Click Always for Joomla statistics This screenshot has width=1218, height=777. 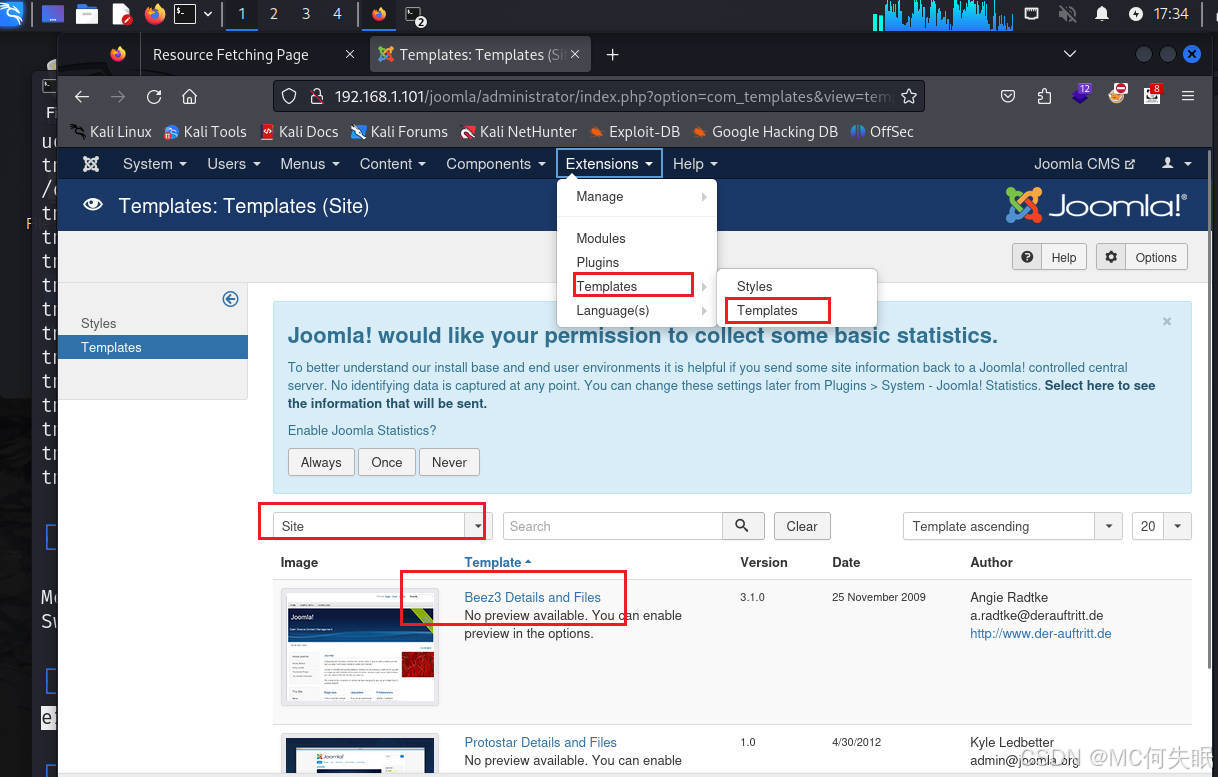[x=321, y=462]
